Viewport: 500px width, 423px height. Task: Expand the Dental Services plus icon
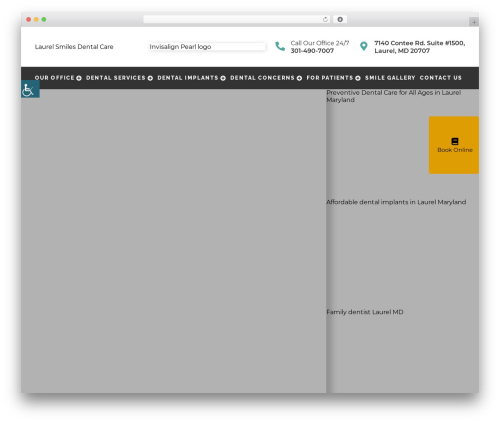[x=150, y=78]
